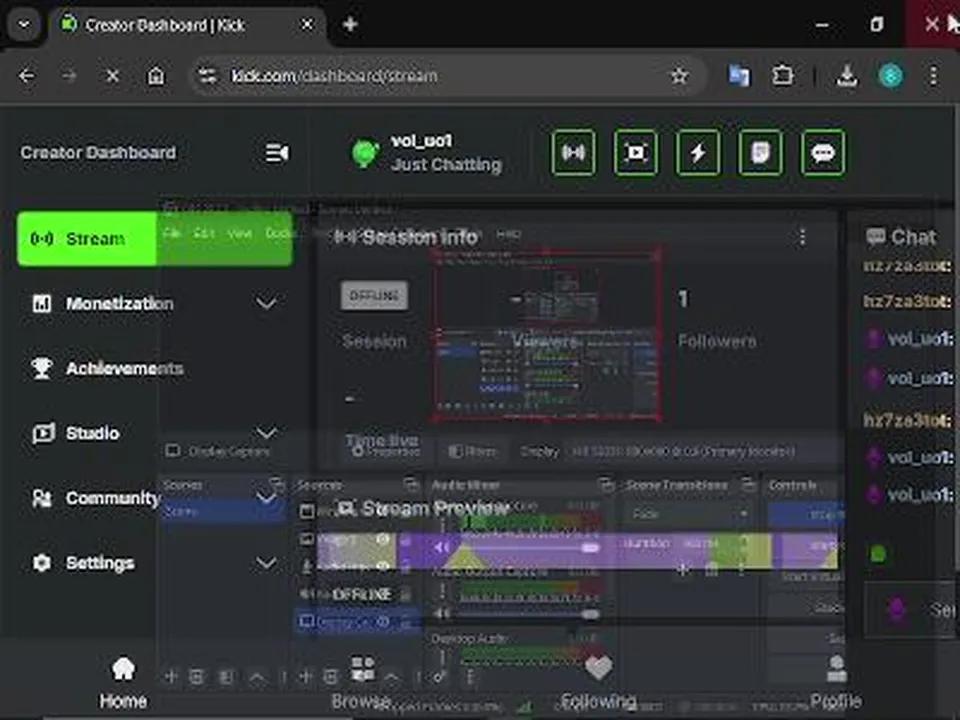
Task: Open the Google Translate icon in toolbar
Action: (x=739, y=76)
